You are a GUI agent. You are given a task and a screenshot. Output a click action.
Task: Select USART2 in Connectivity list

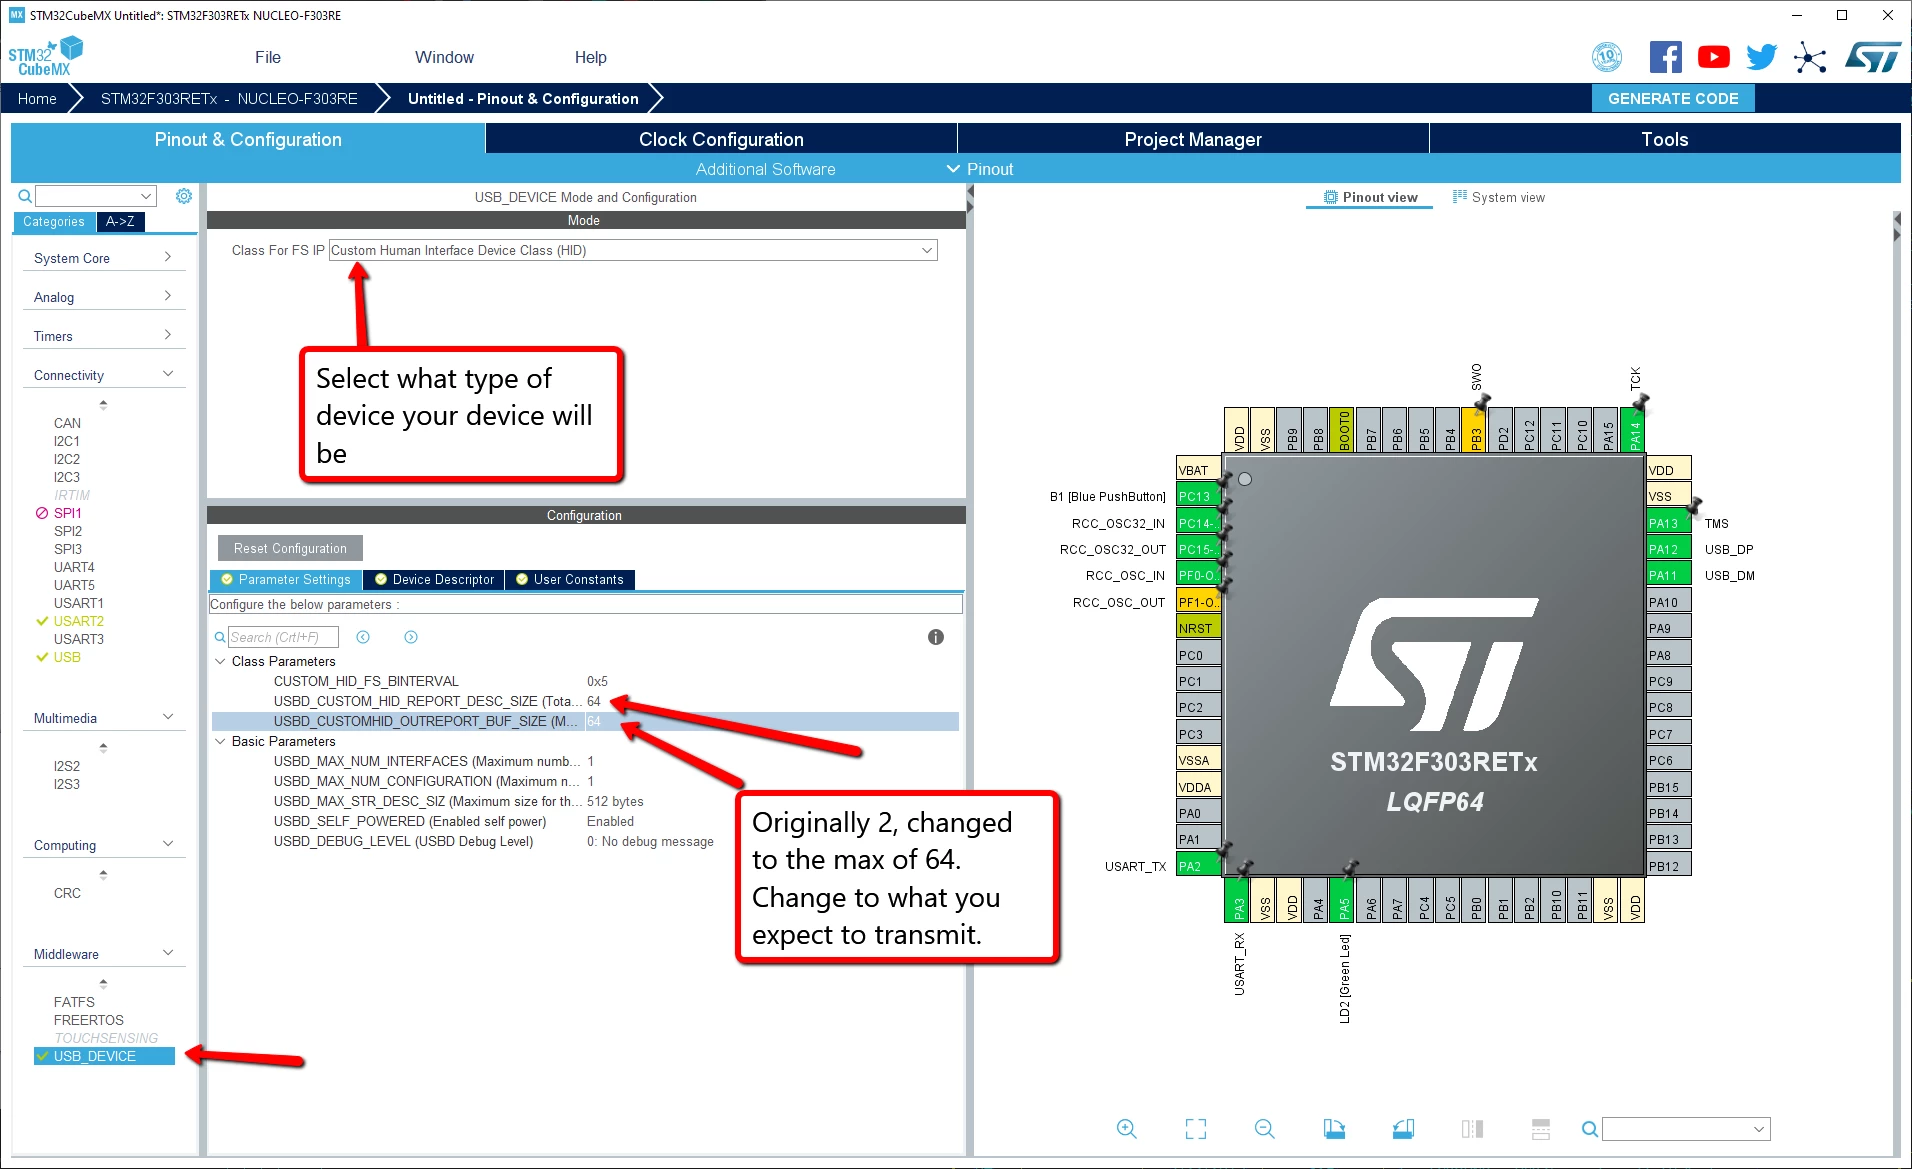[x=78, y=621]
